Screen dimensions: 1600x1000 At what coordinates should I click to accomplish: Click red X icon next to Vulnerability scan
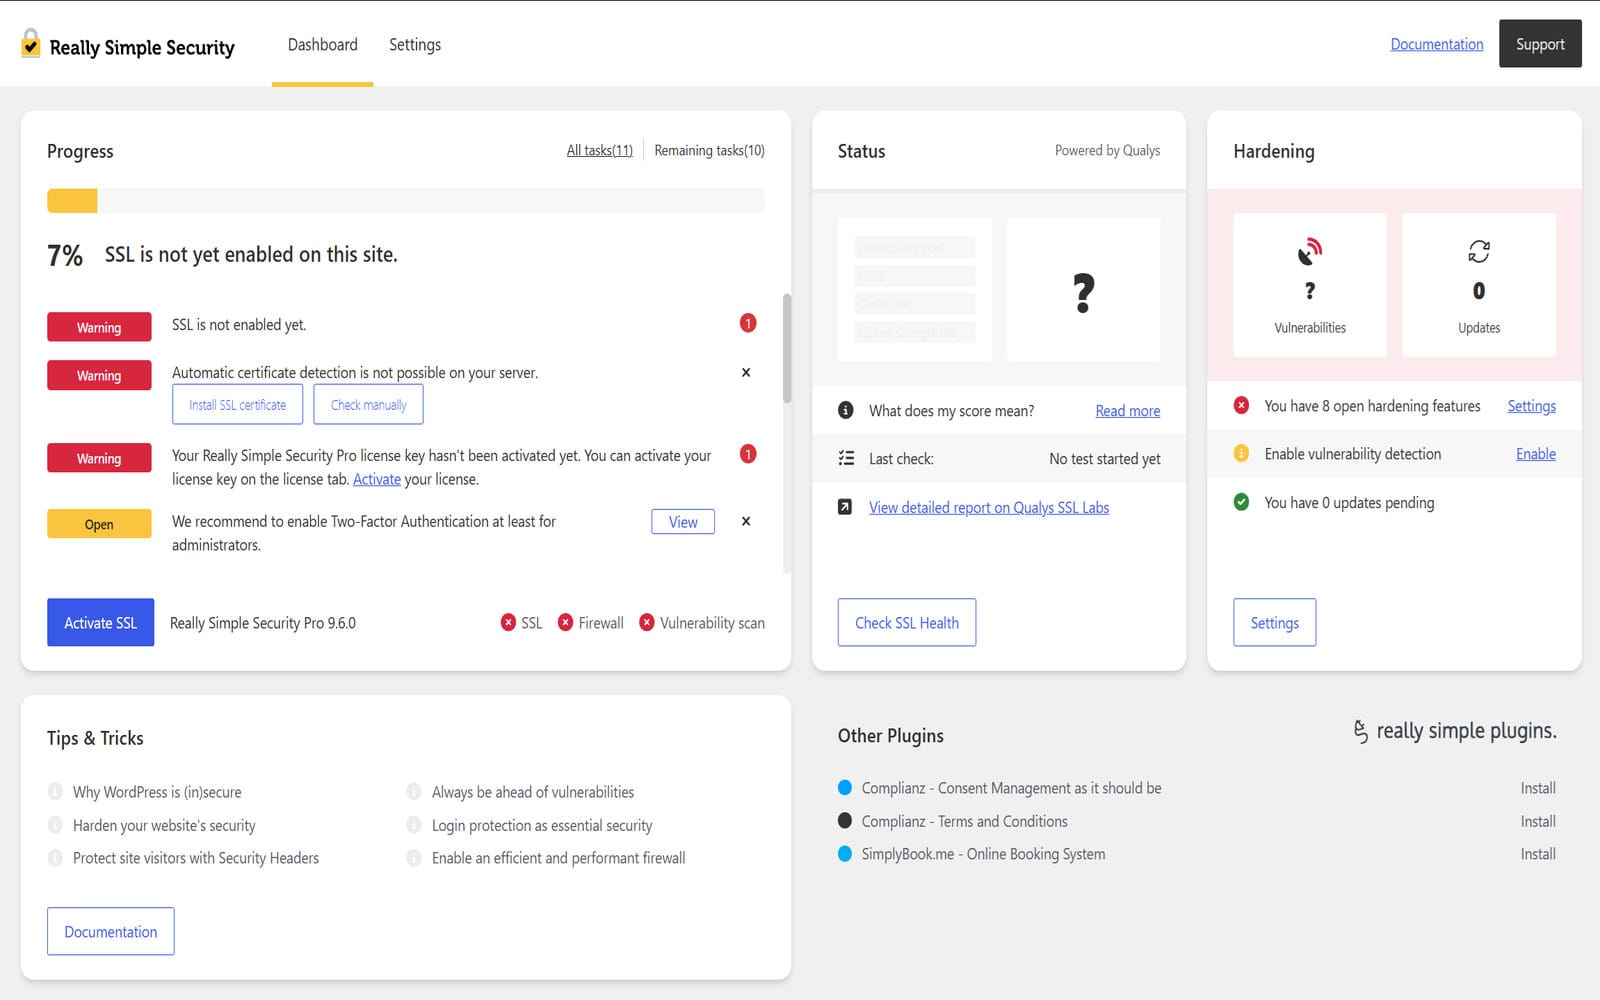[x=647, y=622]
